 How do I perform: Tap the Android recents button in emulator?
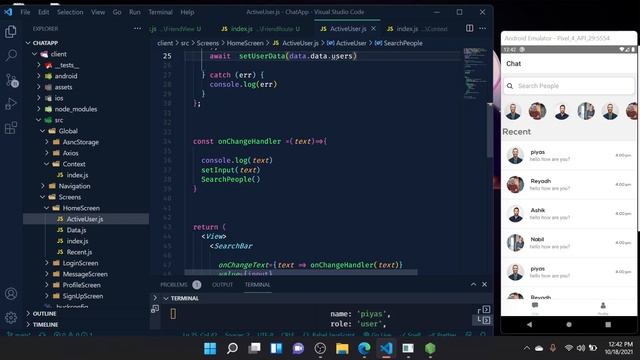pos(608,324)
